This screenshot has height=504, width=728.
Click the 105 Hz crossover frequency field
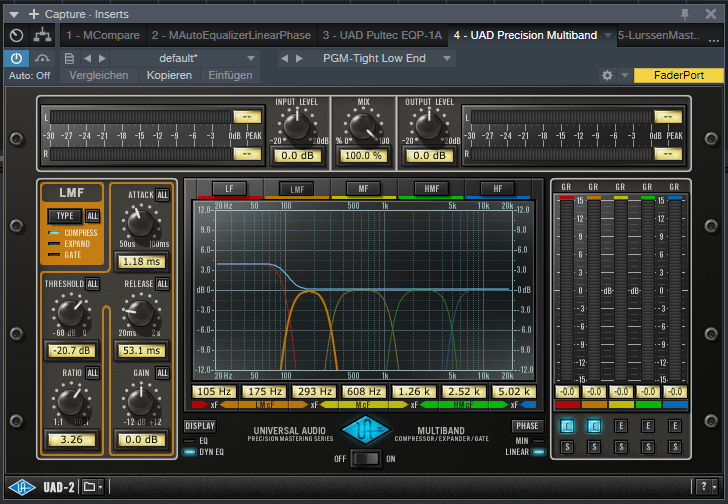[x=214, y=392]
